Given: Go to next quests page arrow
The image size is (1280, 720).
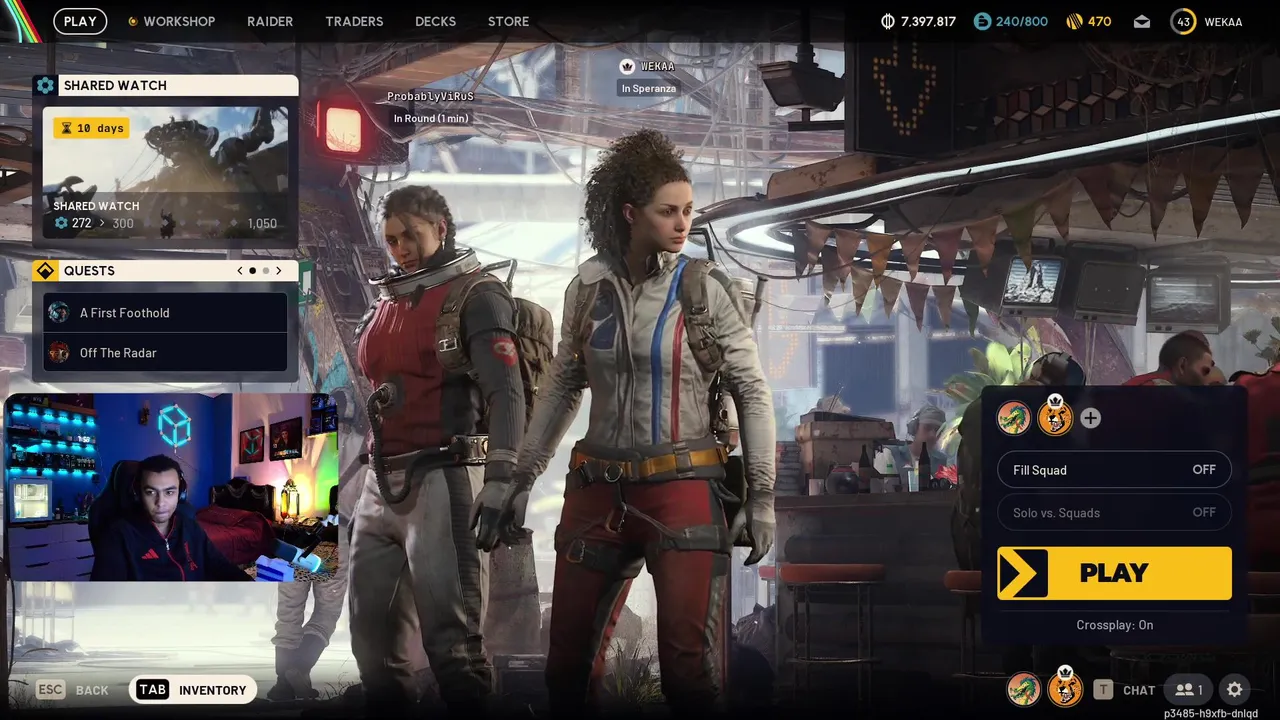Looking at the screenshot, I should tap(279, 271).
